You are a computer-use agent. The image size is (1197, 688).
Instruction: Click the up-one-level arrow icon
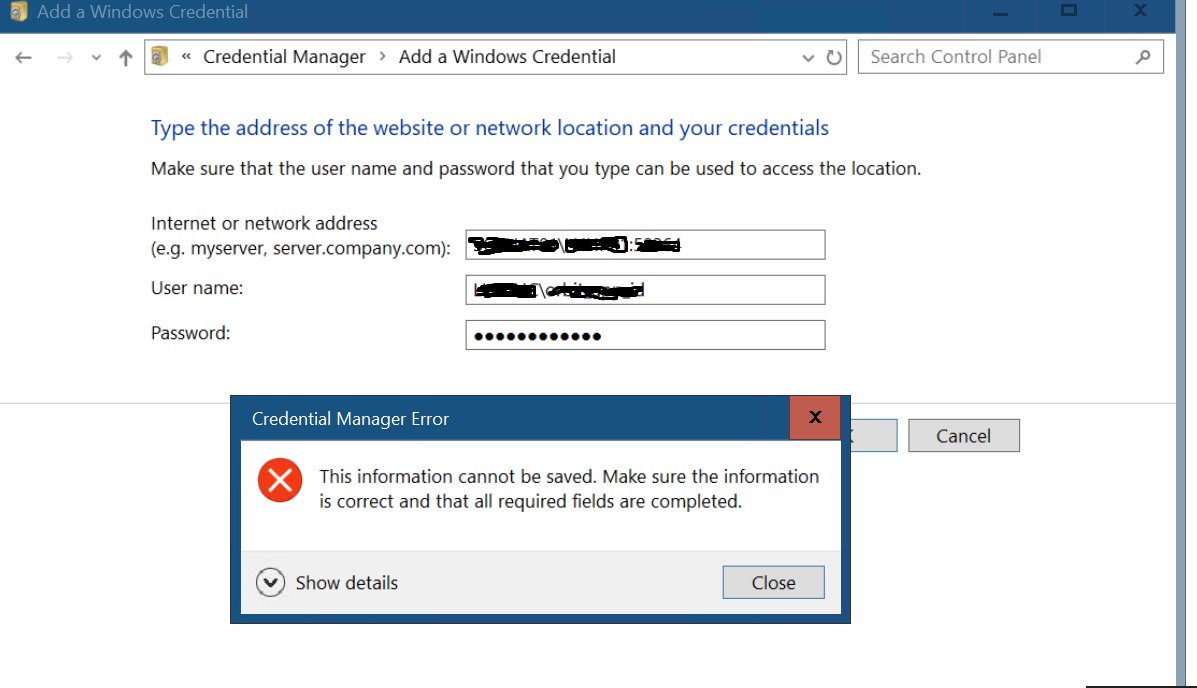point(123,57)
